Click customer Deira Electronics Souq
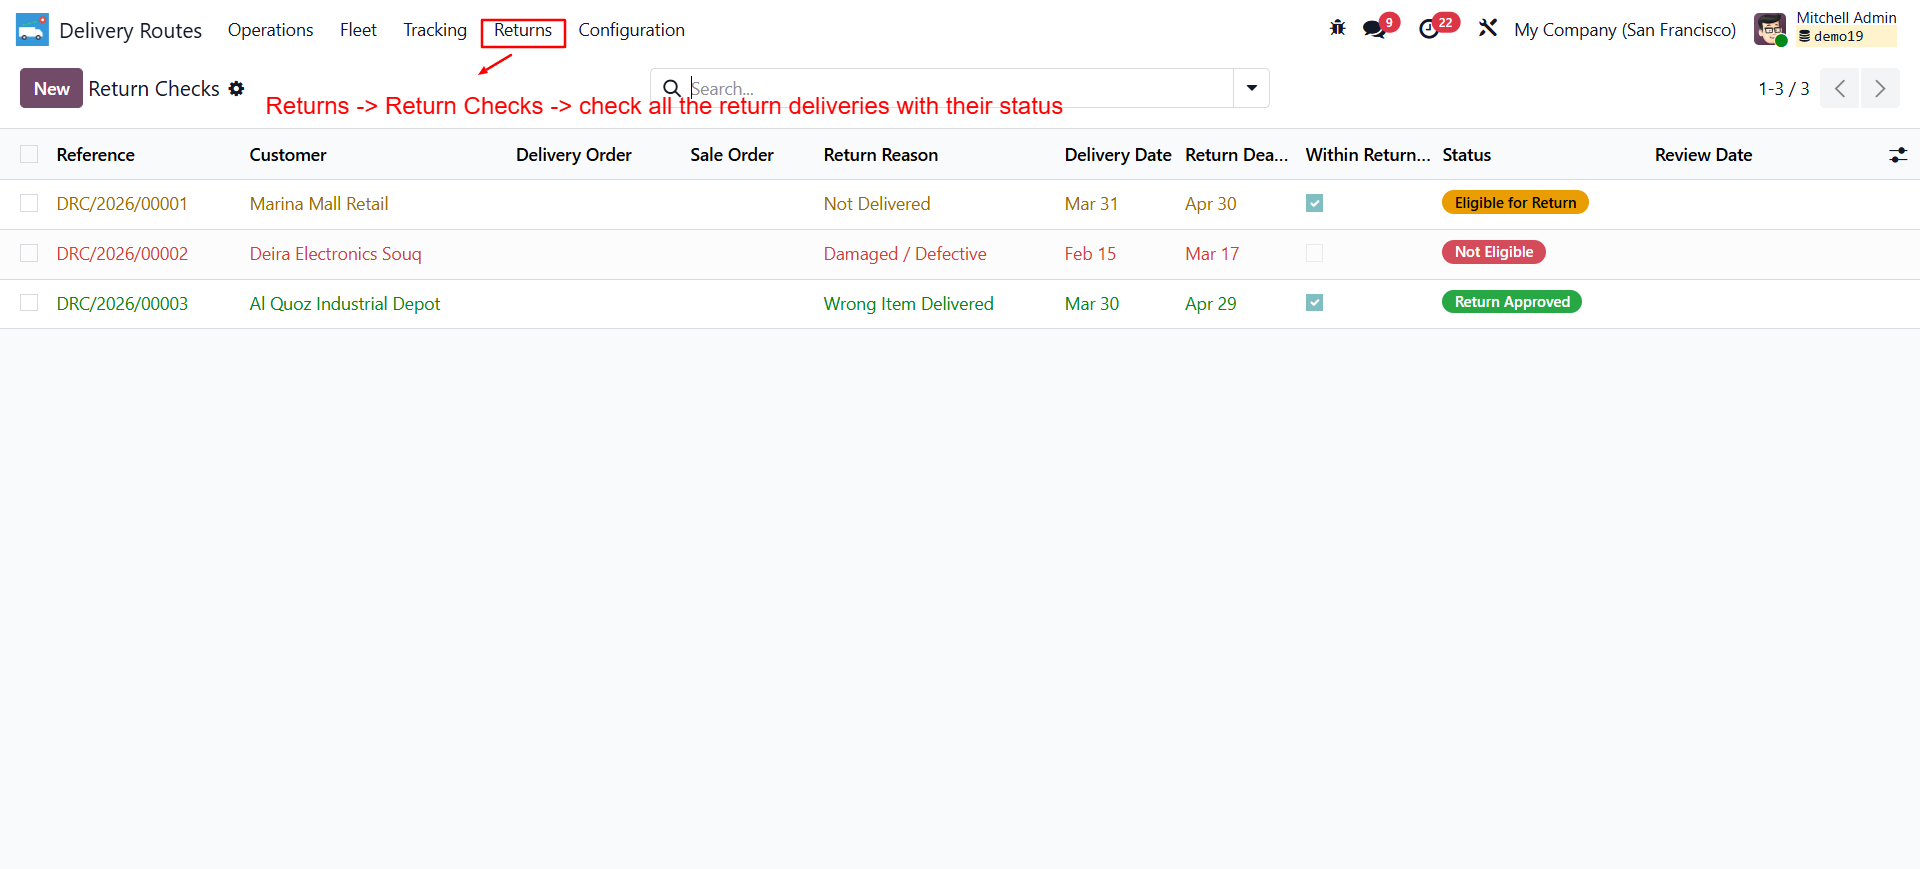1920x869 pixels. [336, 254]
